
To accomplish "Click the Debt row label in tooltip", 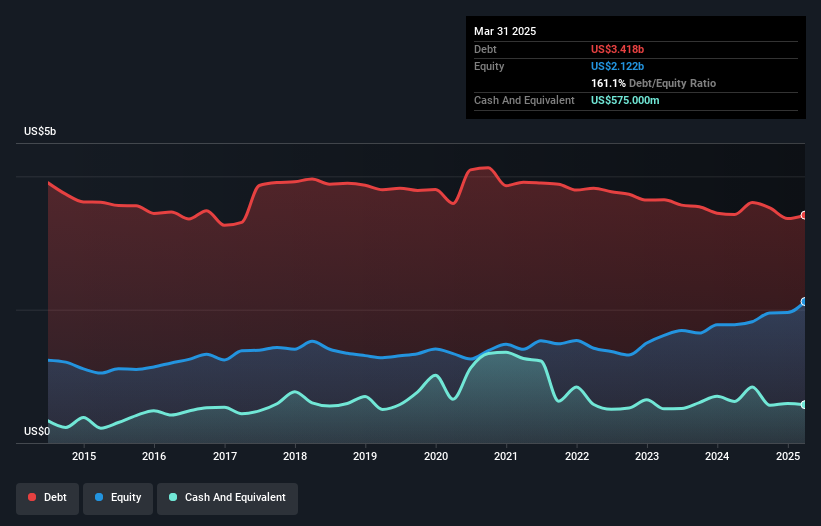I will [485, 49].
